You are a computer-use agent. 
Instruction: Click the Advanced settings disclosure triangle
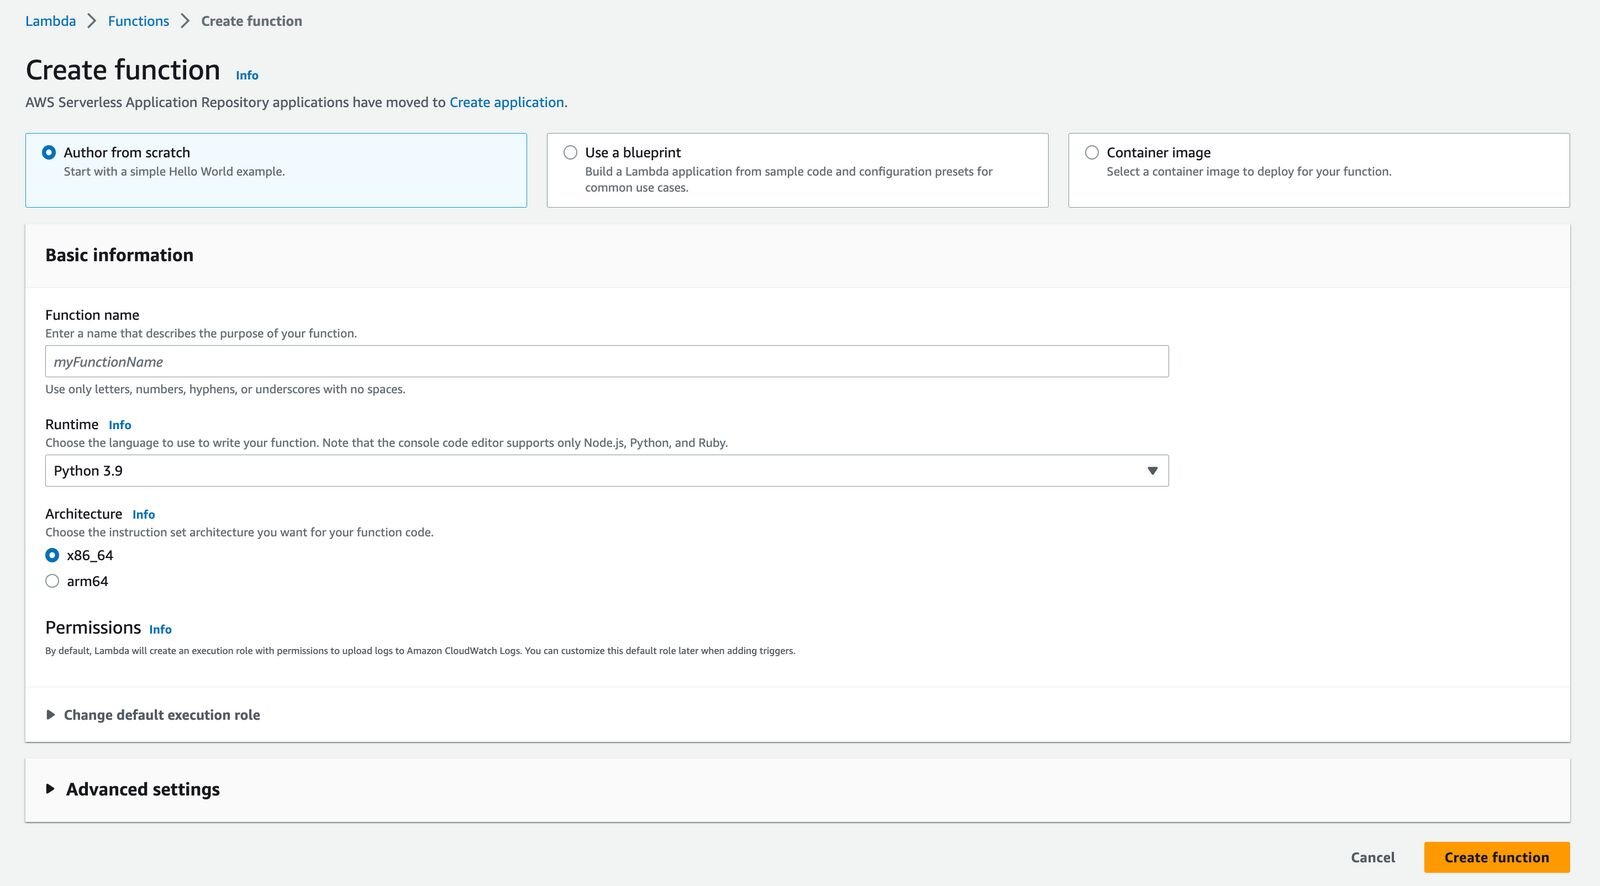(50, 789)
